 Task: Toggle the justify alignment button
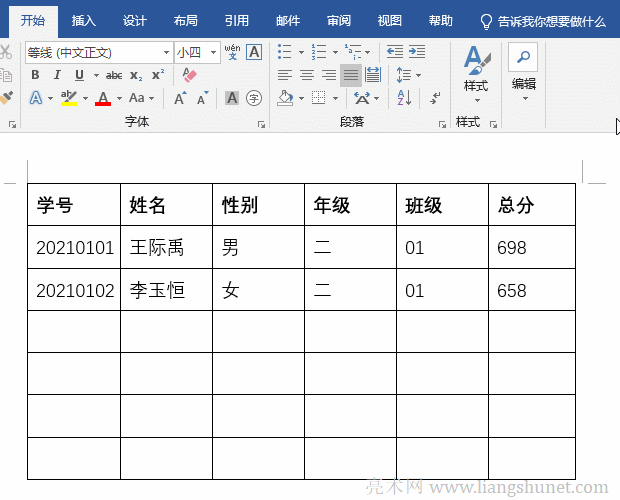coord(351,75)
